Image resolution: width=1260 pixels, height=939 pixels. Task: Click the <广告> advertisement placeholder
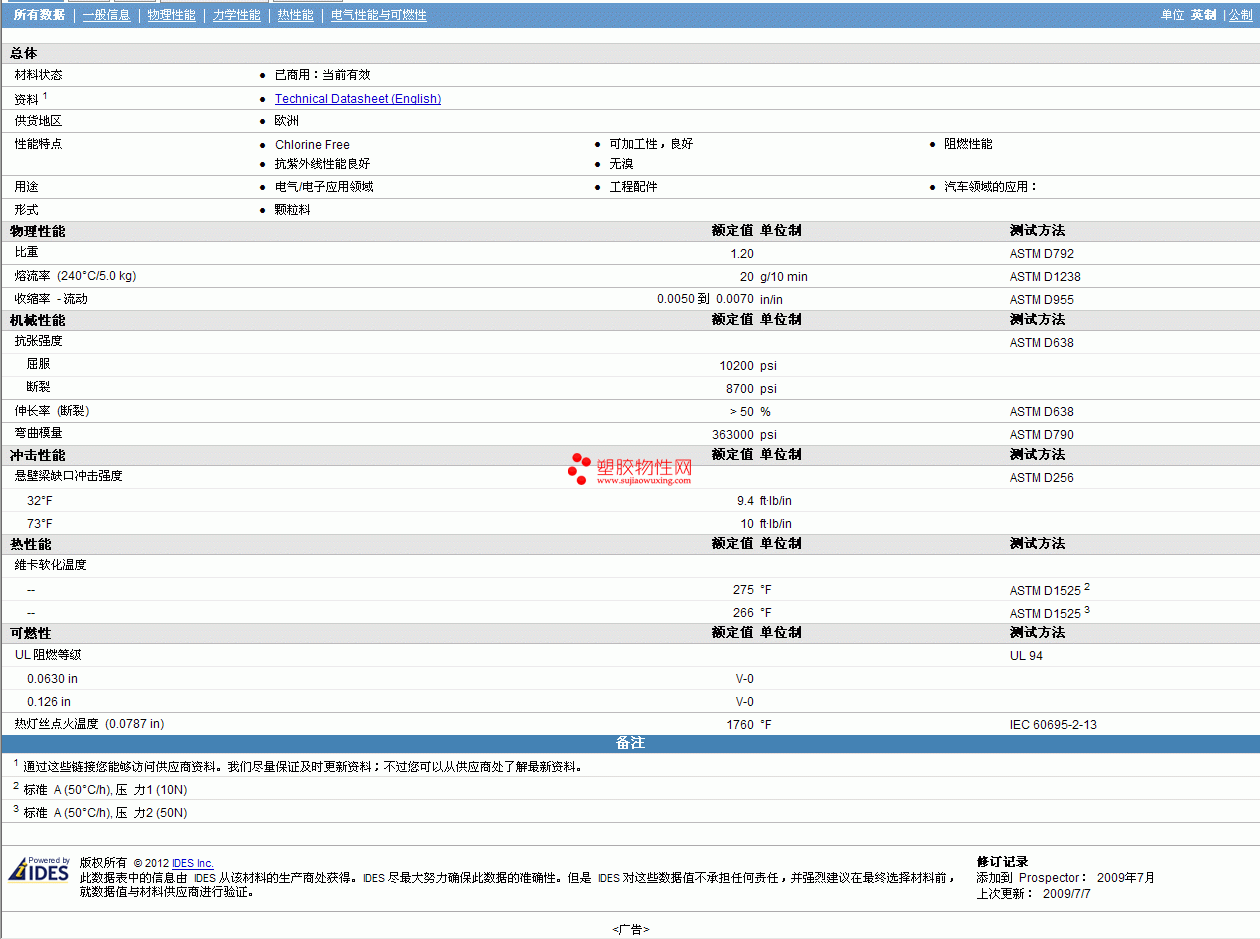coord(630,929)
